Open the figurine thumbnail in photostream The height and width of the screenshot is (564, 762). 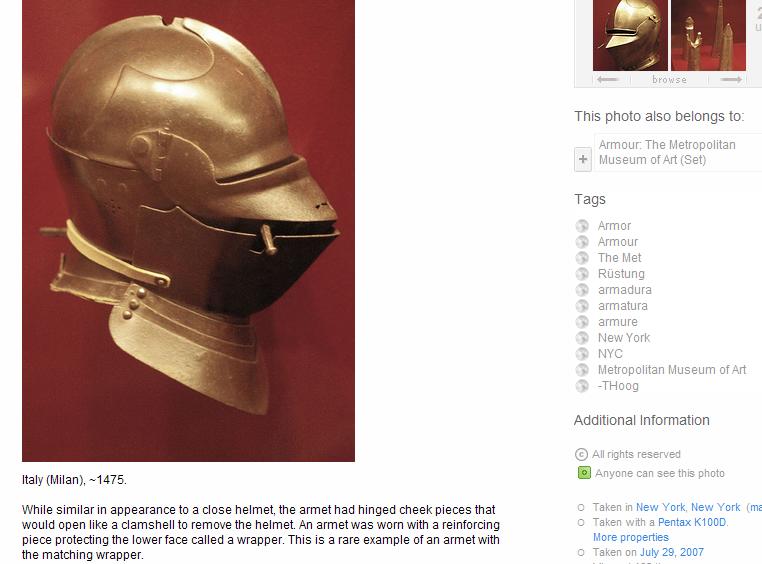coord(708,35)
